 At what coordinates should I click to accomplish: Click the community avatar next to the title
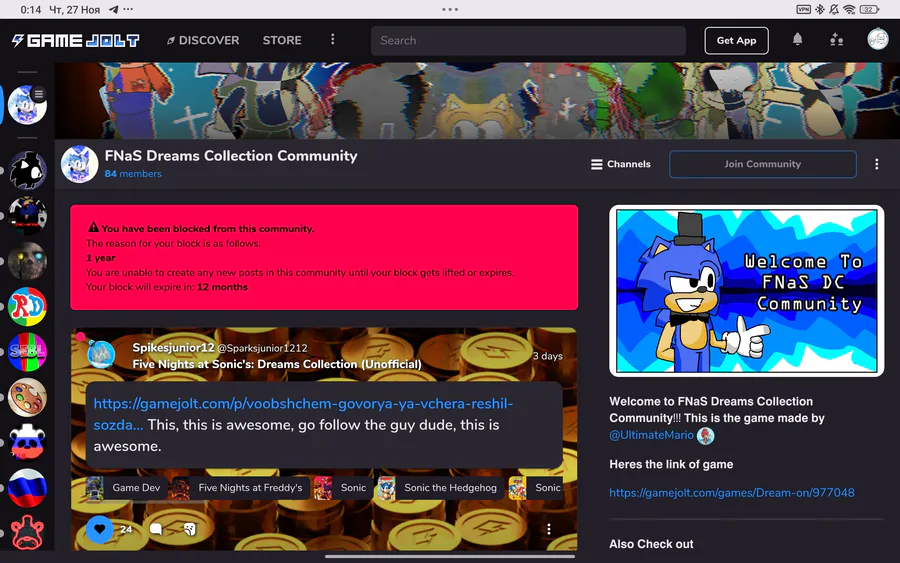(79, 164)
